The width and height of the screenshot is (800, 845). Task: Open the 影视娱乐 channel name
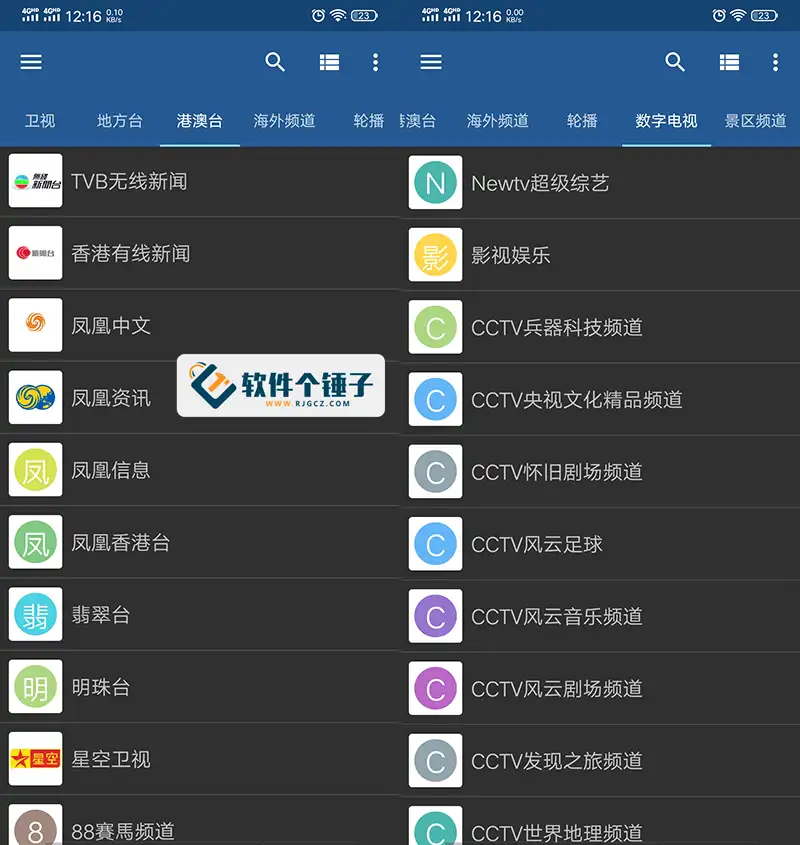click(x=511, y=255)
